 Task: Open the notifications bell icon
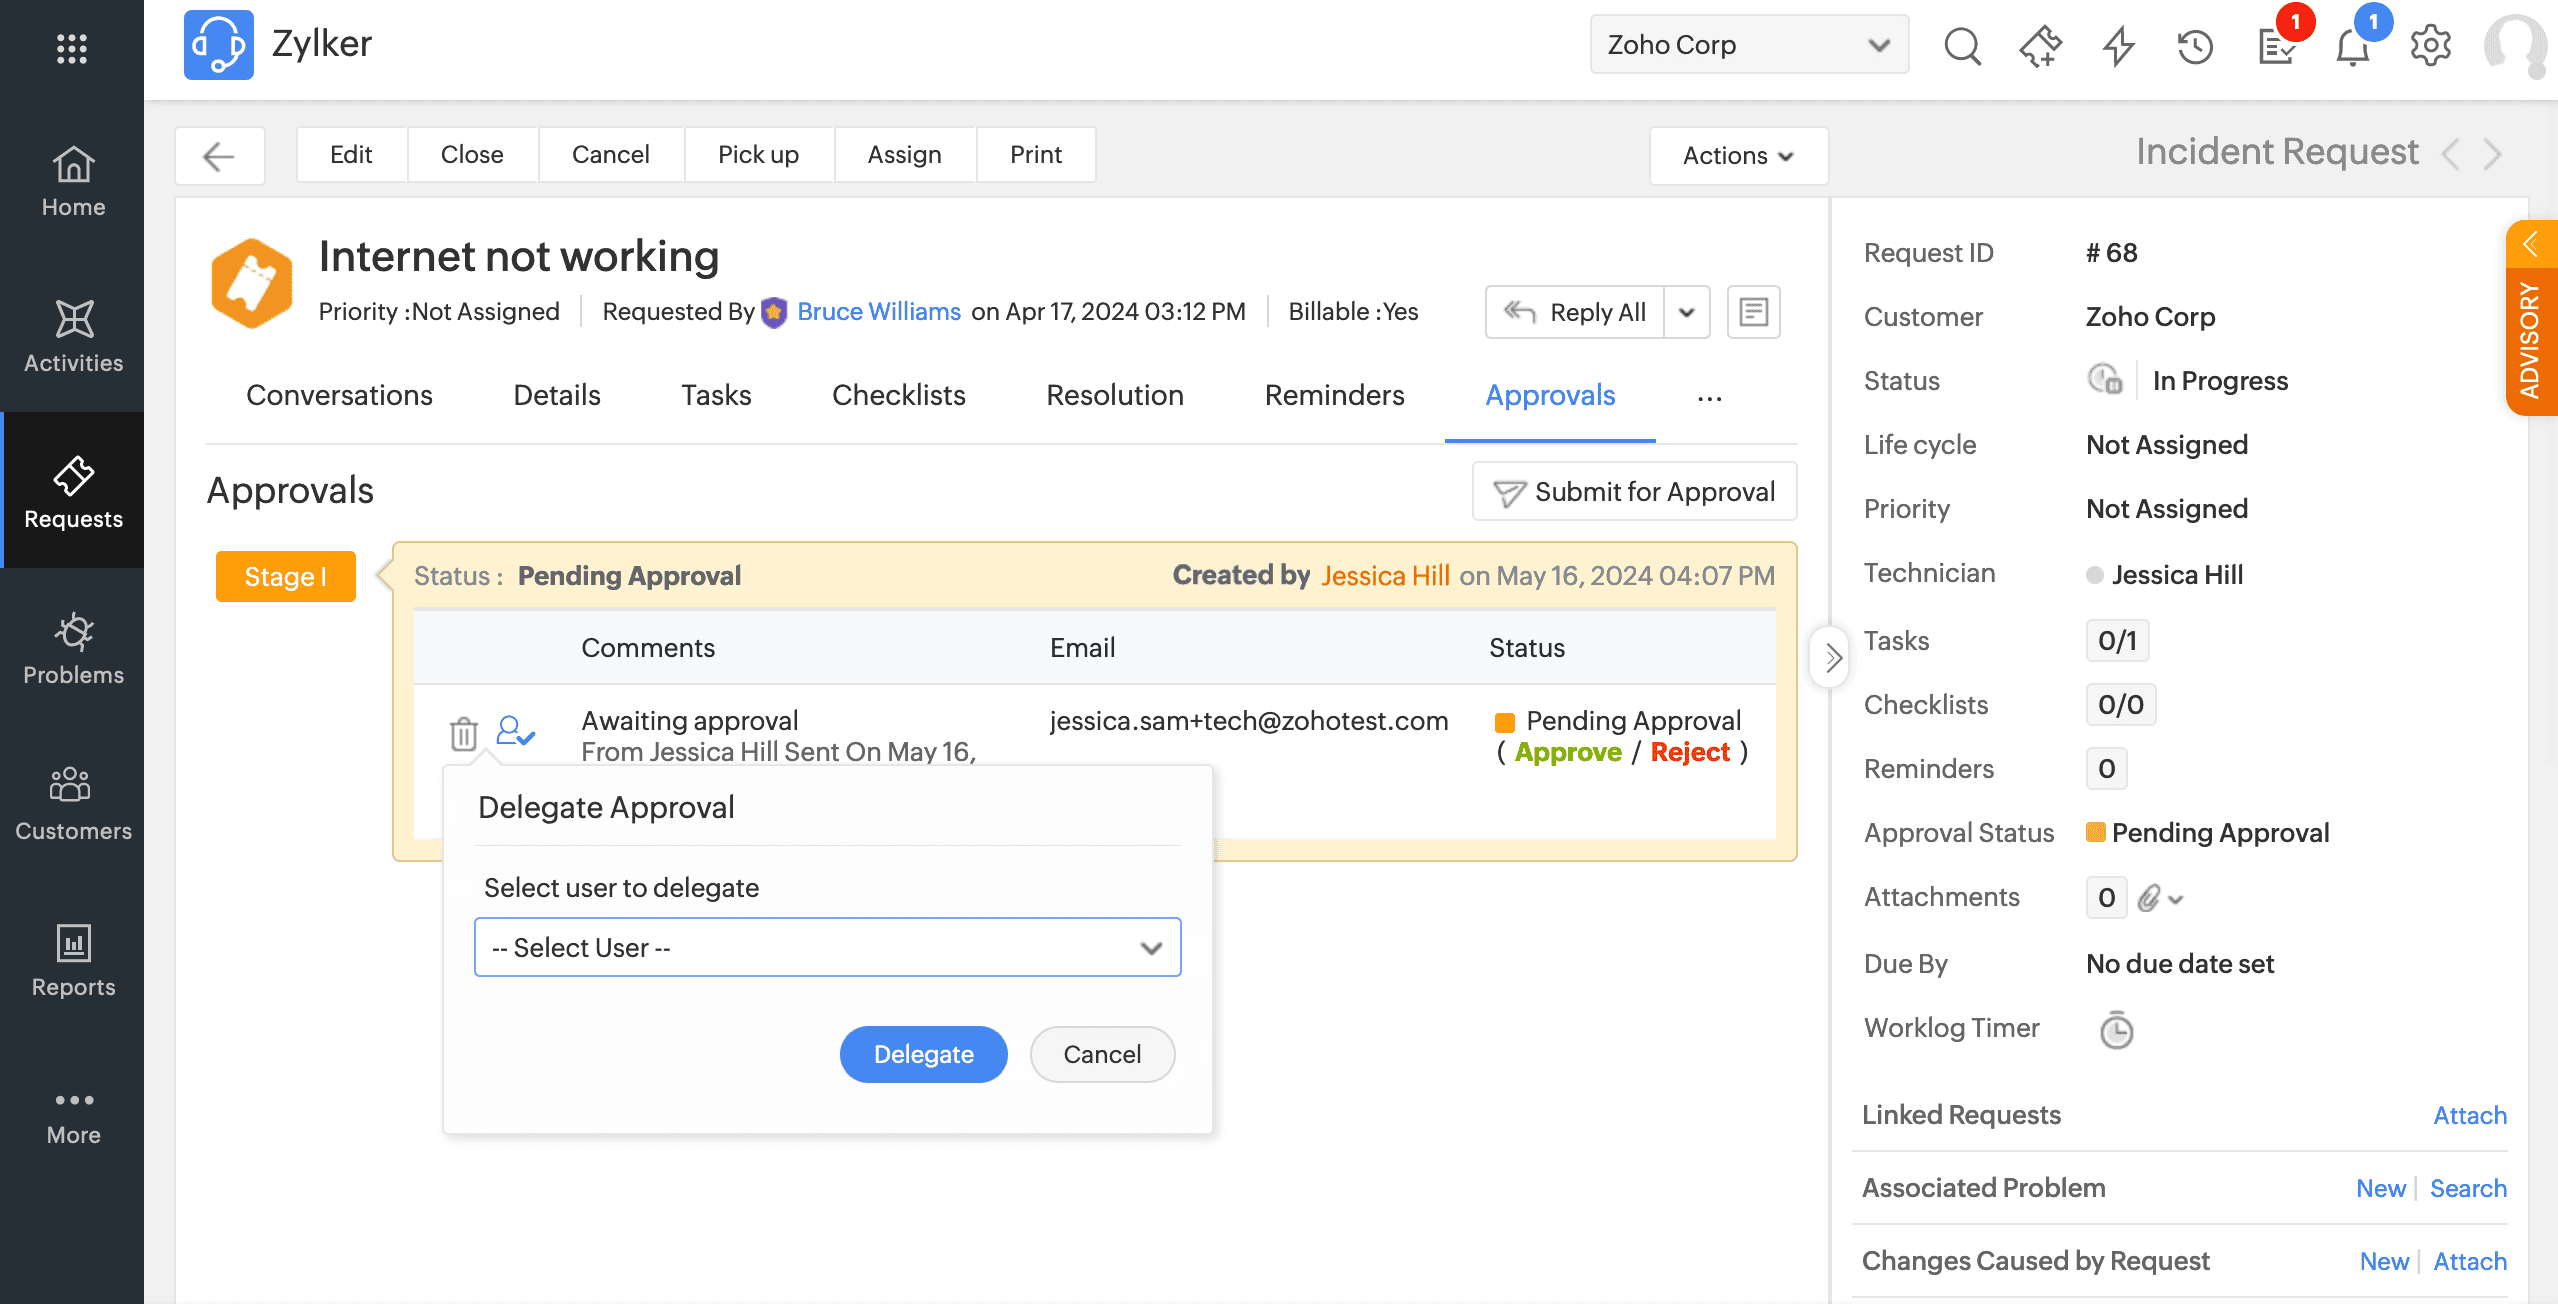pyautogui.click(x=2352, y=46)
